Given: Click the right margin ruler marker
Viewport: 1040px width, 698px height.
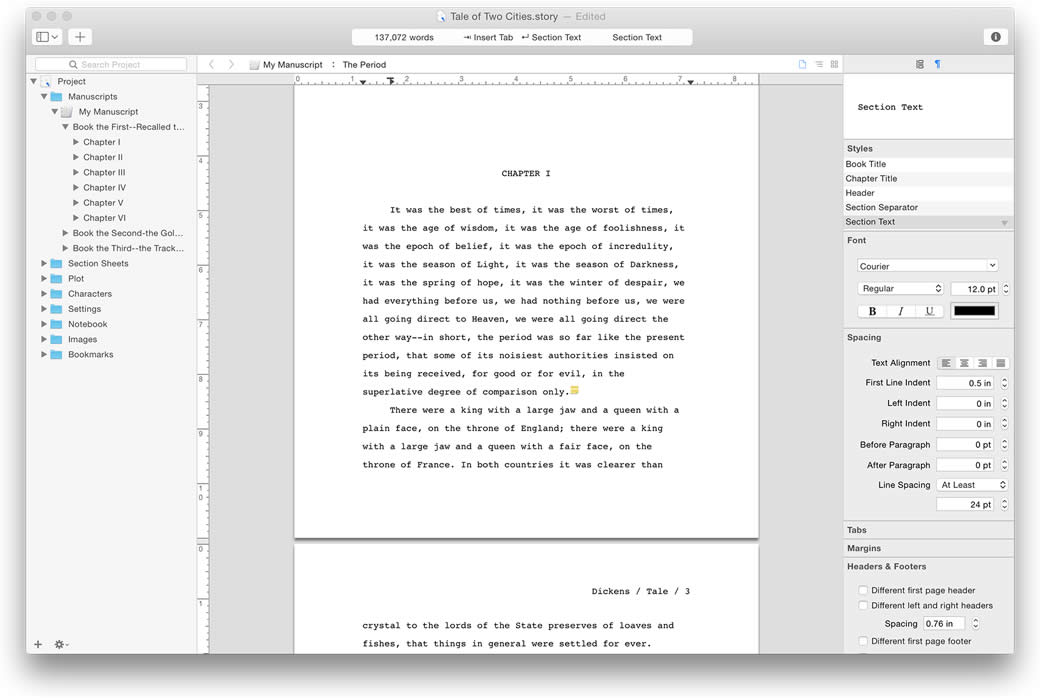Looking at the screenshot, I should click(x=690, y=82).
